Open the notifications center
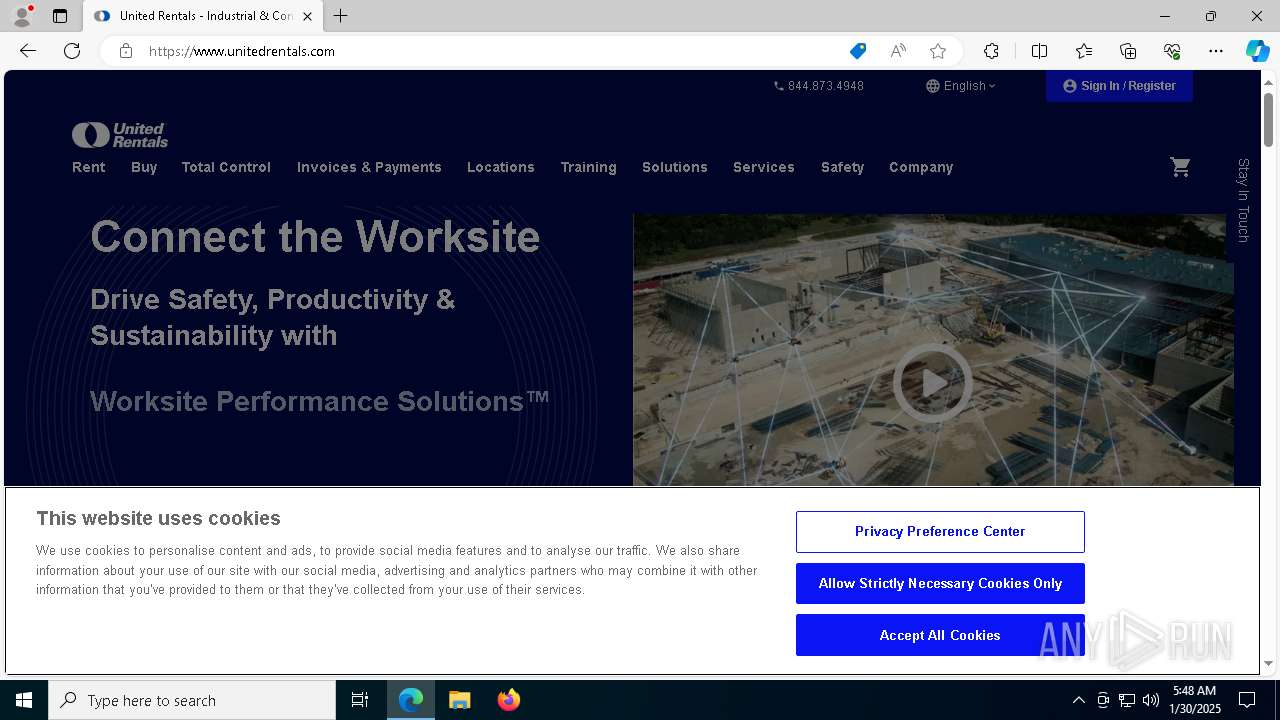The width and height of the screenshot is (1280, 720). pyautogui.click(x=1247, y=700)
